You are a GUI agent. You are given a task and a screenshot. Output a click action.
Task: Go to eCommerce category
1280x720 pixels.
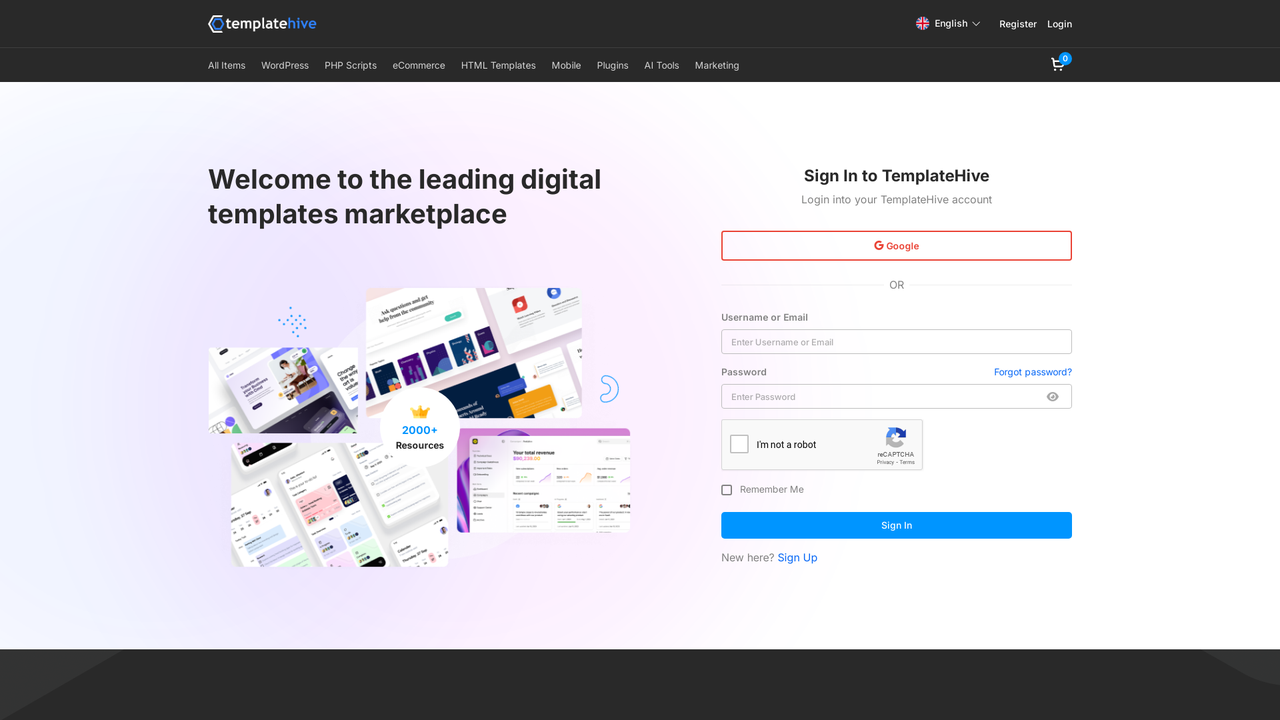tap(419, 65)
